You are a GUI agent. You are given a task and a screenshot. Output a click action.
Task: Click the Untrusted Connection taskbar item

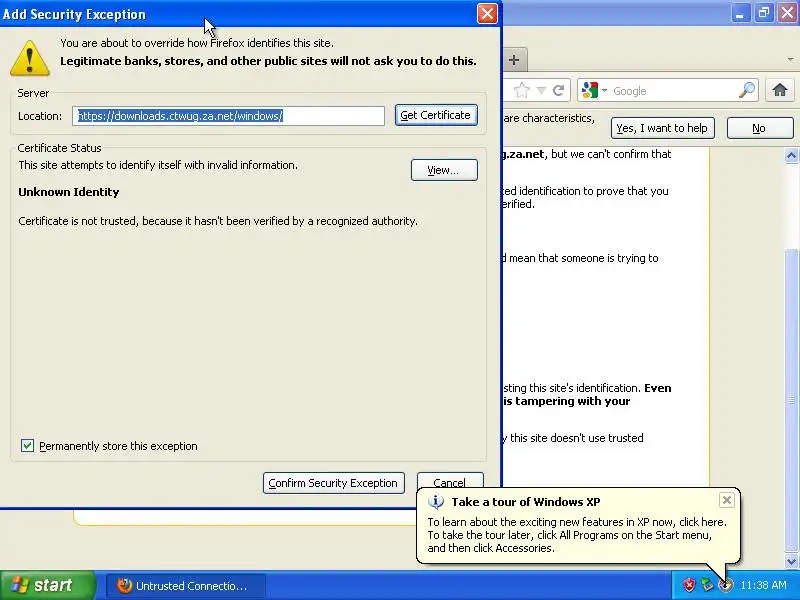186,586
